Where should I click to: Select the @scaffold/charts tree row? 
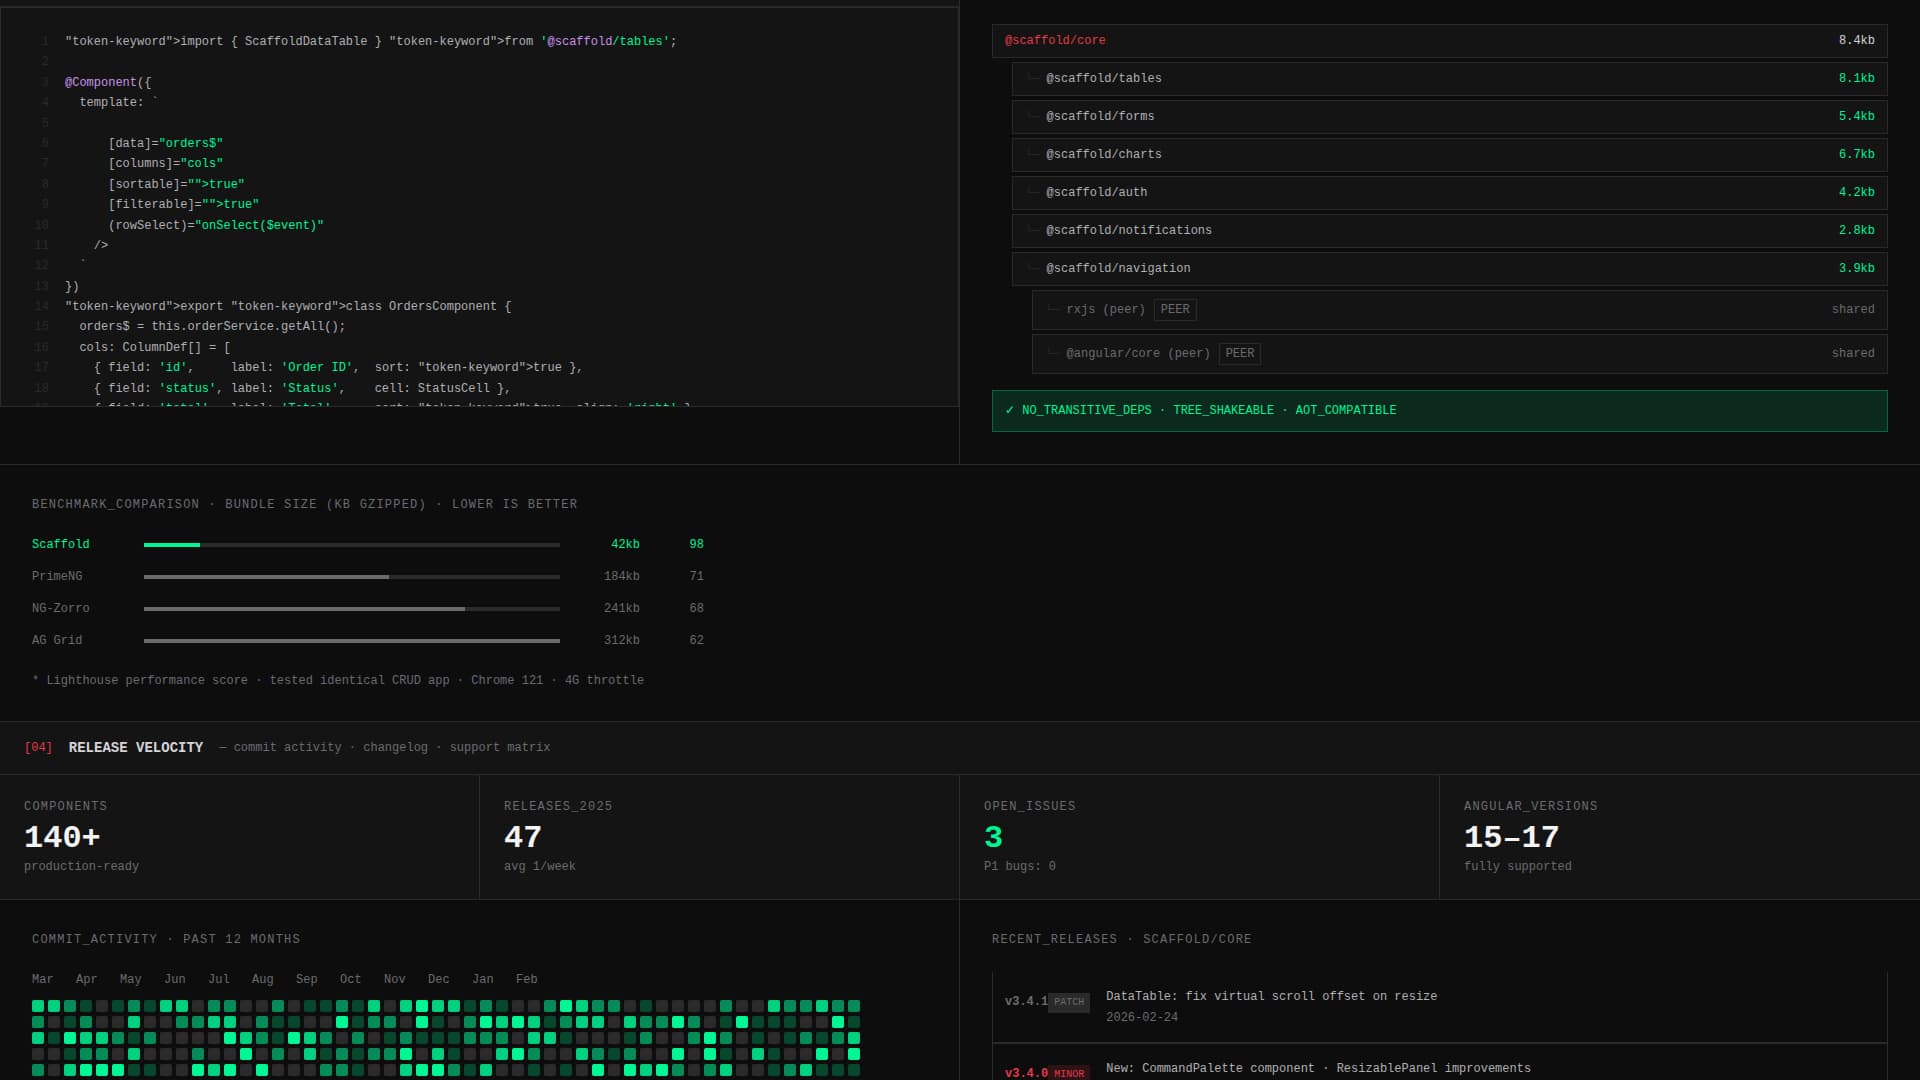pos(1449,155)
